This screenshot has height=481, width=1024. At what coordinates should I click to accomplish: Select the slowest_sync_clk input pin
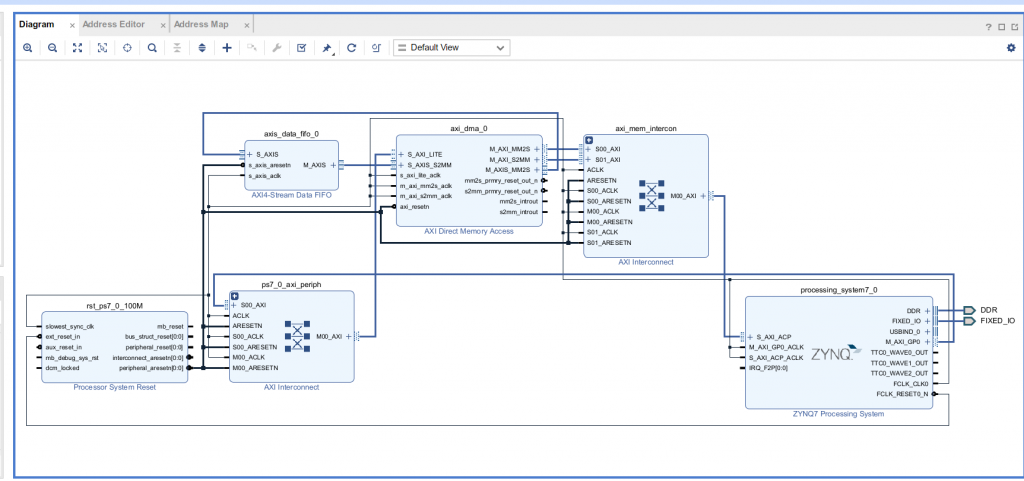[x=71, y=326]
